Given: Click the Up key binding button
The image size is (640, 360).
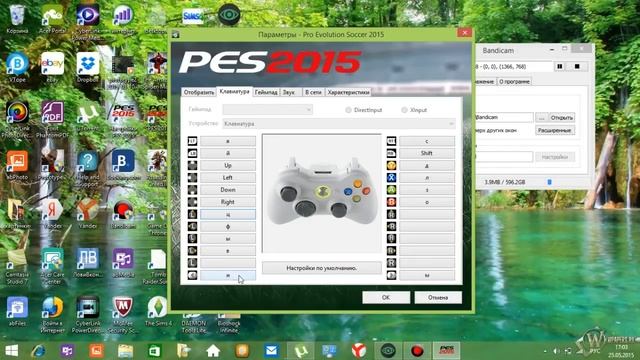Looking at the screenshot, I should 228,165.
